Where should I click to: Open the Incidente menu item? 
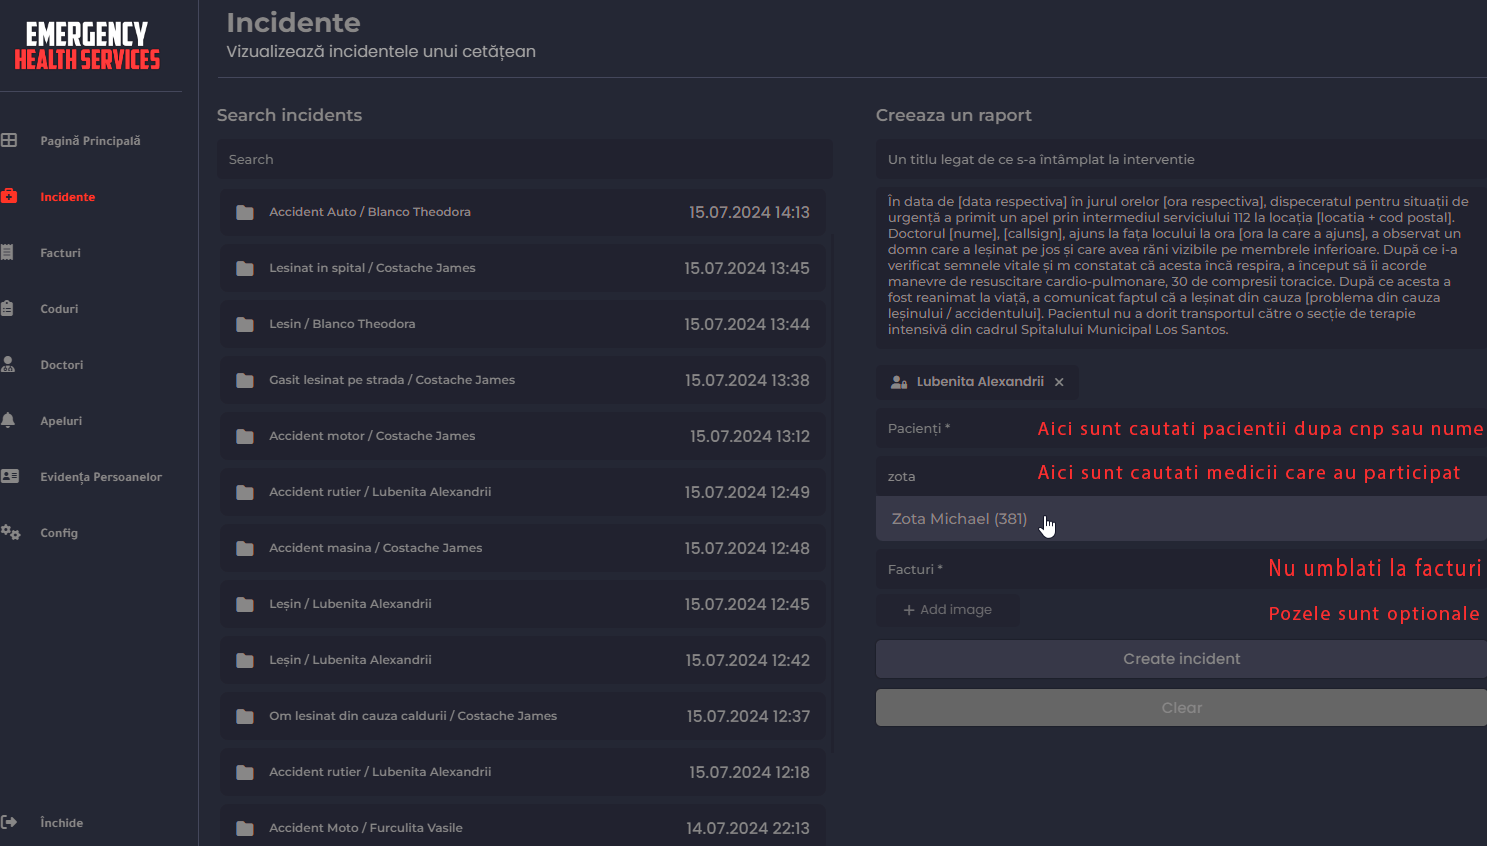click(68, 197)
